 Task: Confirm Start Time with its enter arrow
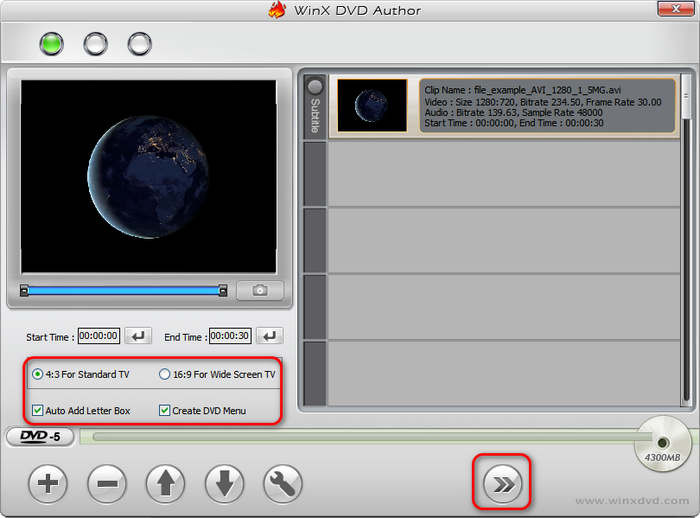(x=138, y=337)
